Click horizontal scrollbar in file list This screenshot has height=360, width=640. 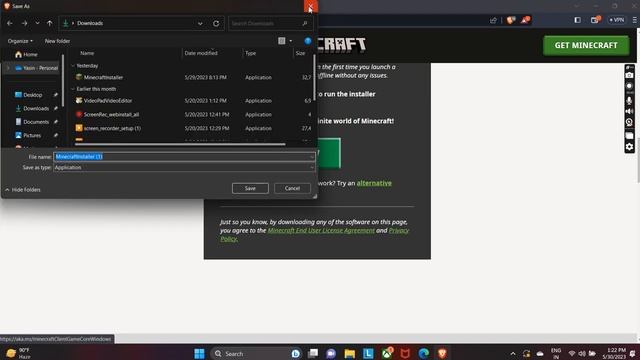pos(180,144)
